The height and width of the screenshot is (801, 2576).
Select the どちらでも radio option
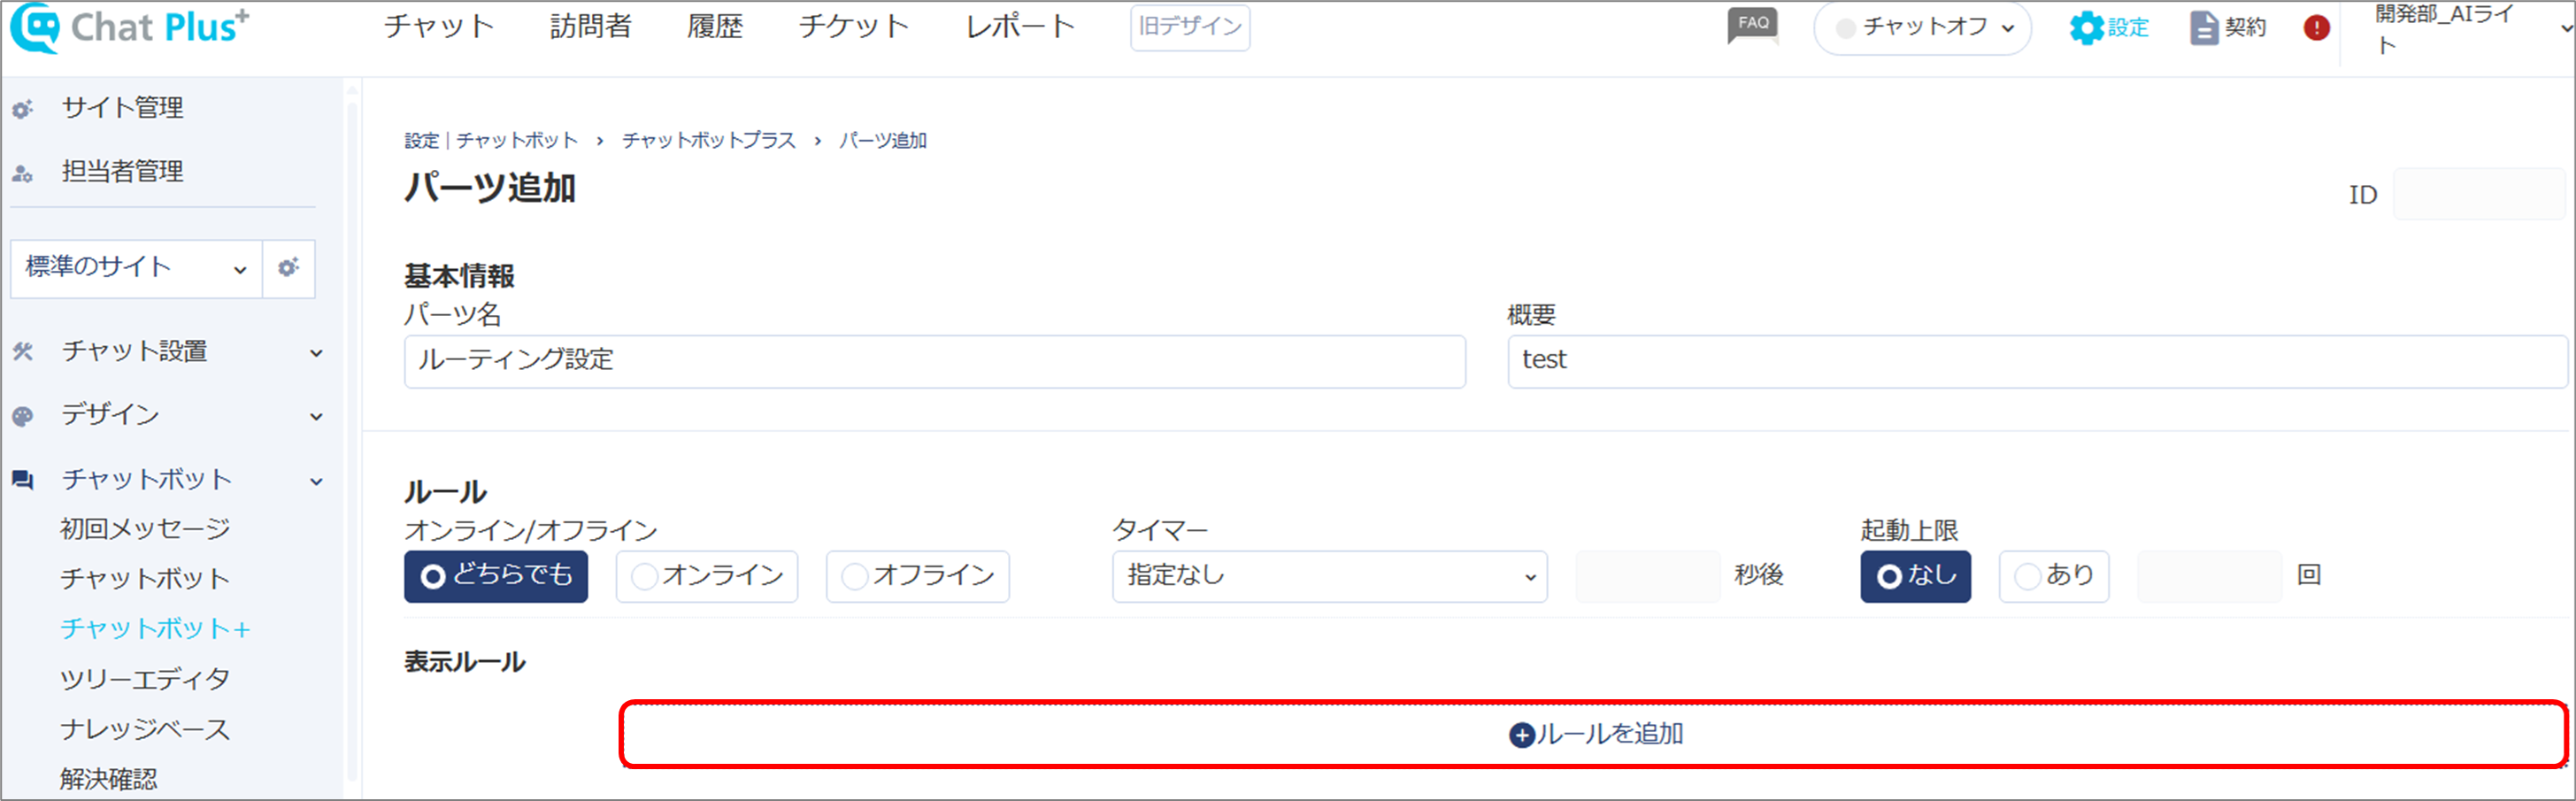click(496, 576)
